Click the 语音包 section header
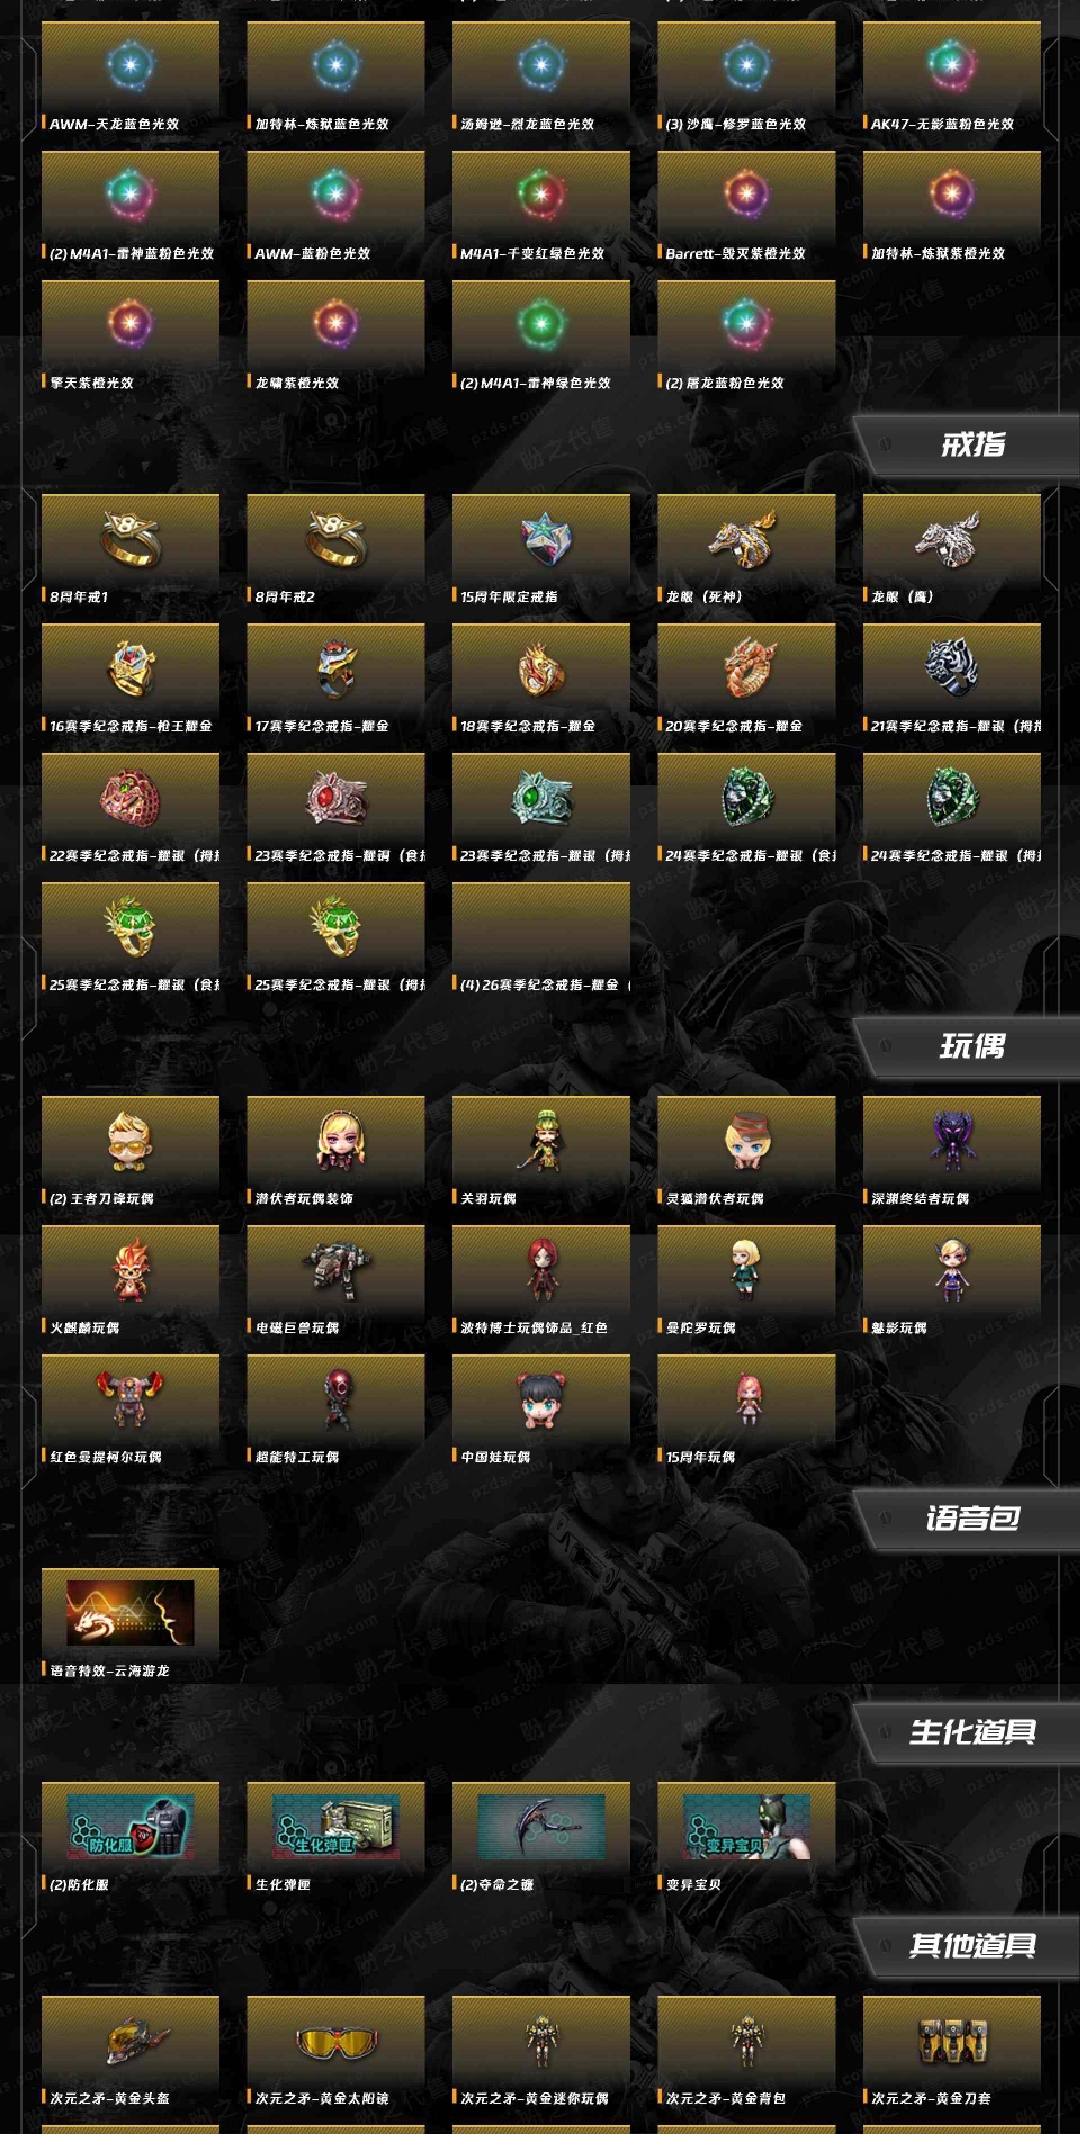 [966, 1519]
